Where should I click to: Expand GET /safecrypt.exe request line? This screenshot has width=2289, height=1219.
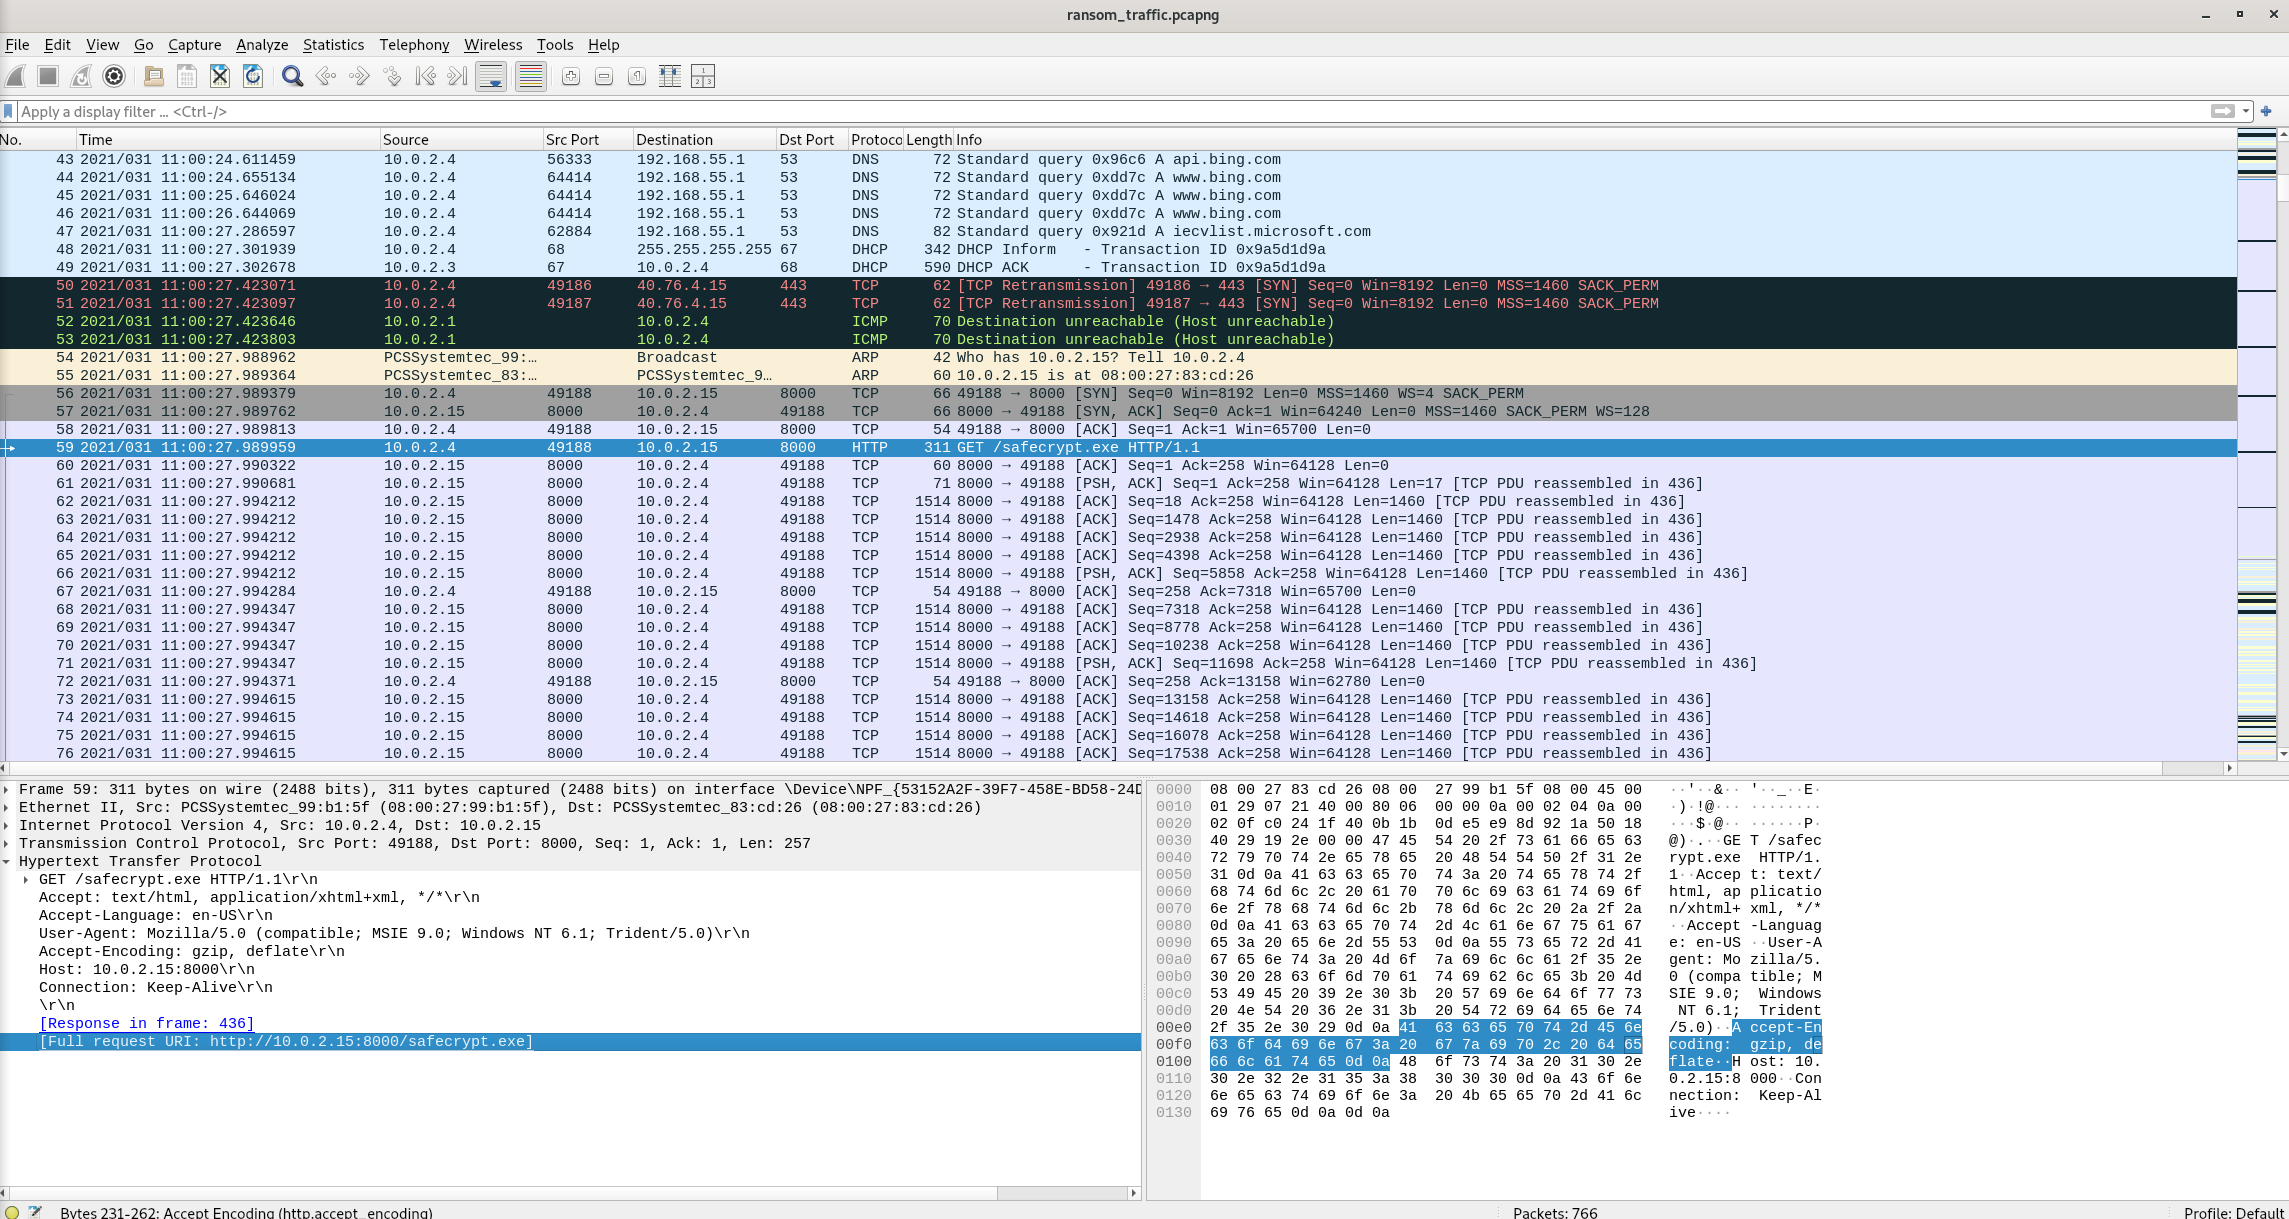click(x=26, y=879)
